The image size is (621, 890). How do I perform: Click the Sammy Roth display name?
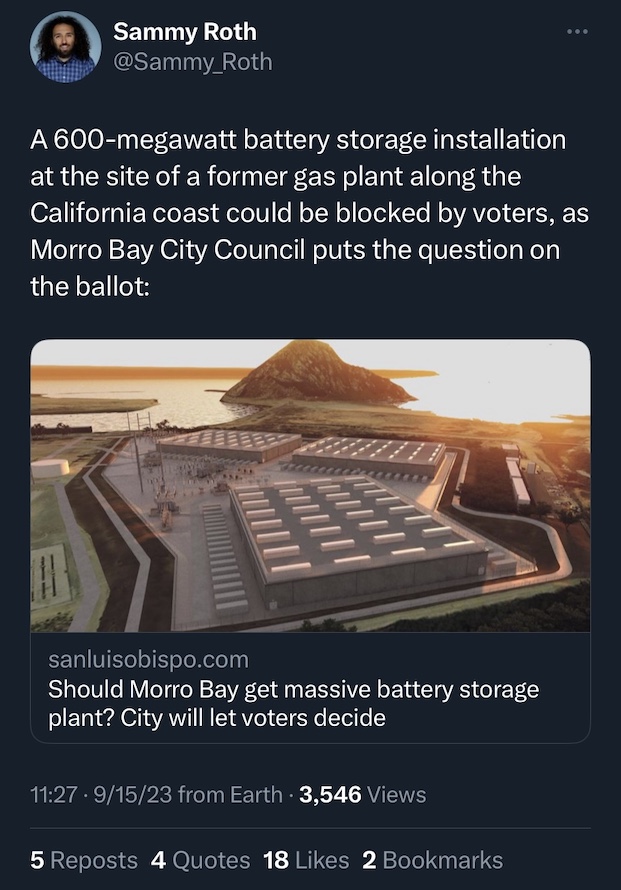[184, 32]
